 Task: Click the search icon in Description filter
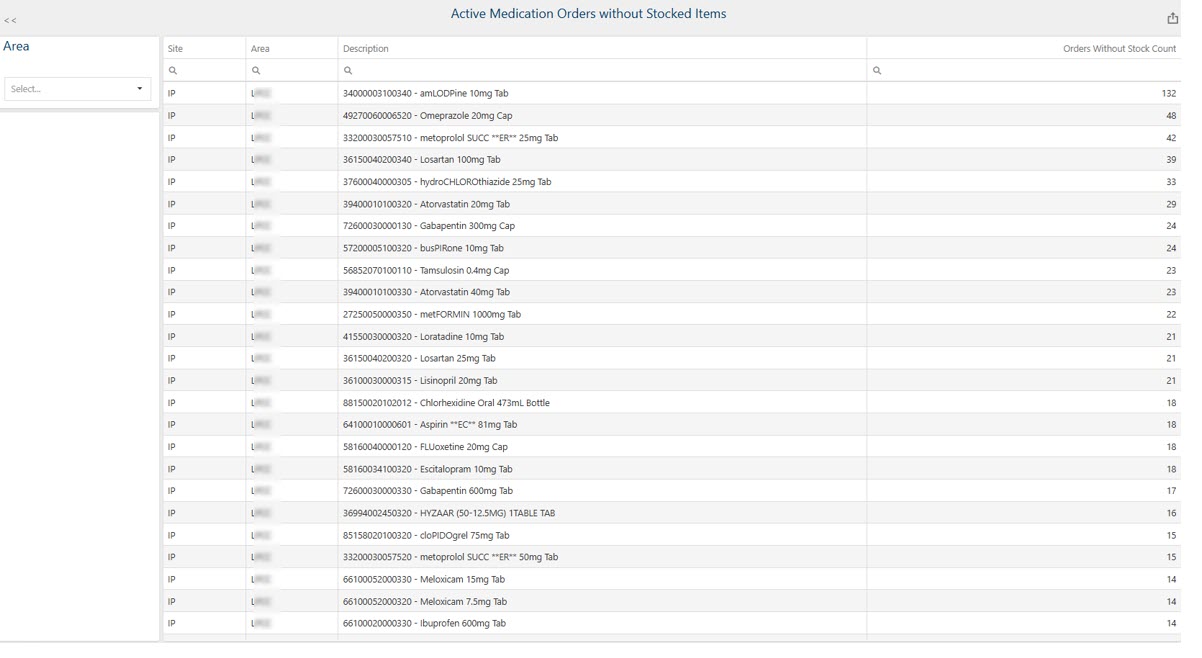tap(348, 71)
